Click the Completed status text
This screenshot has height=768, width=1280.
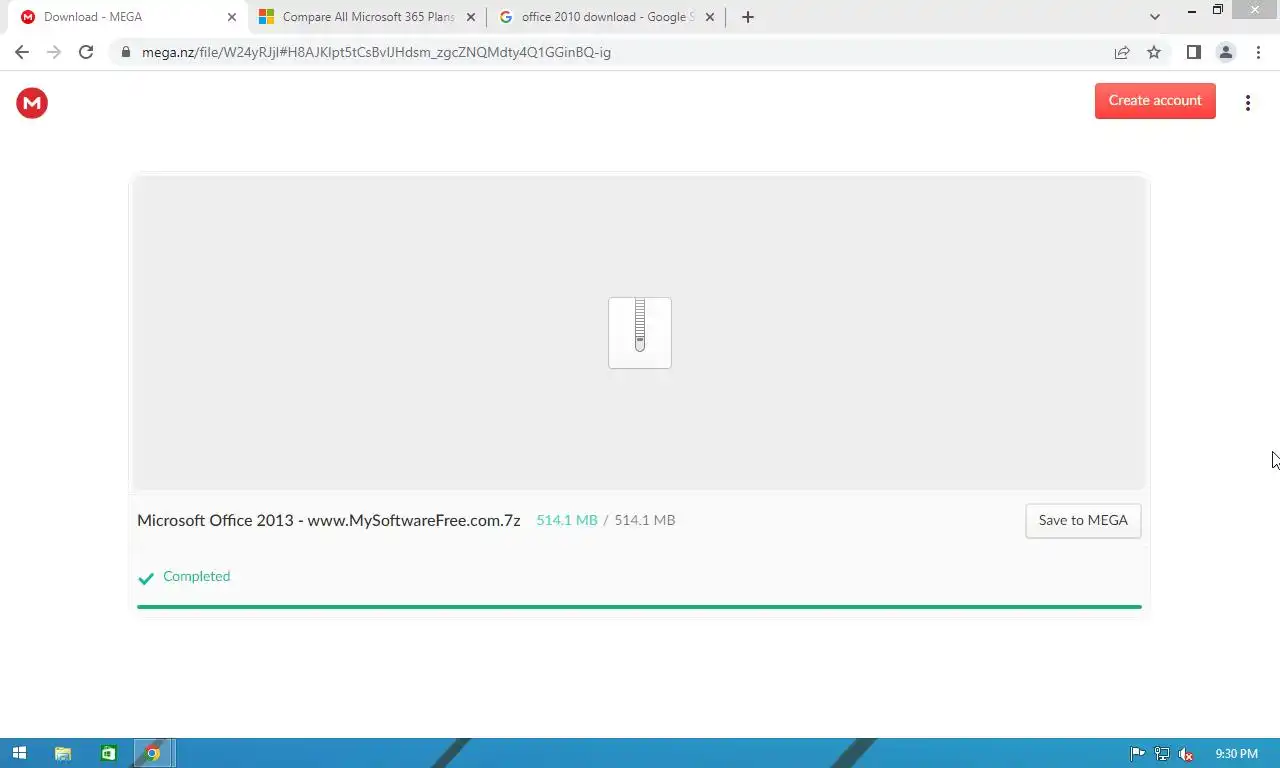[196, 576]
